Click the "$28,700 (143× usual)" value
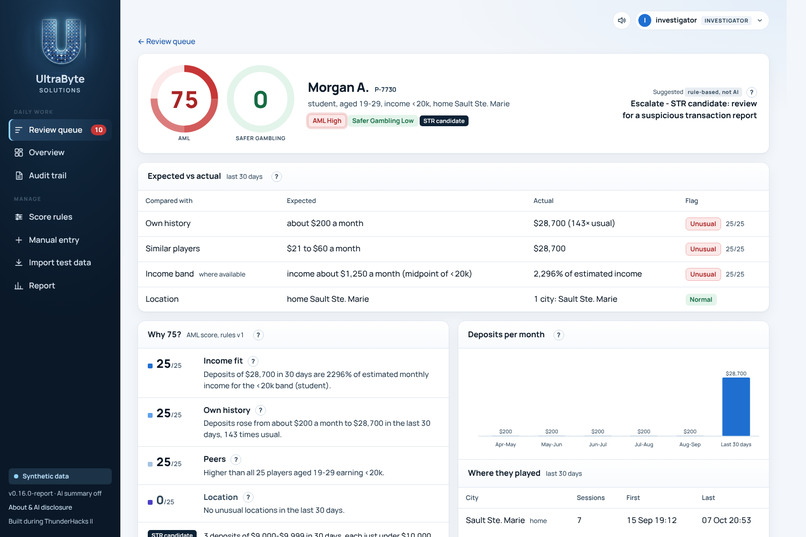 [x=574, y=223]
